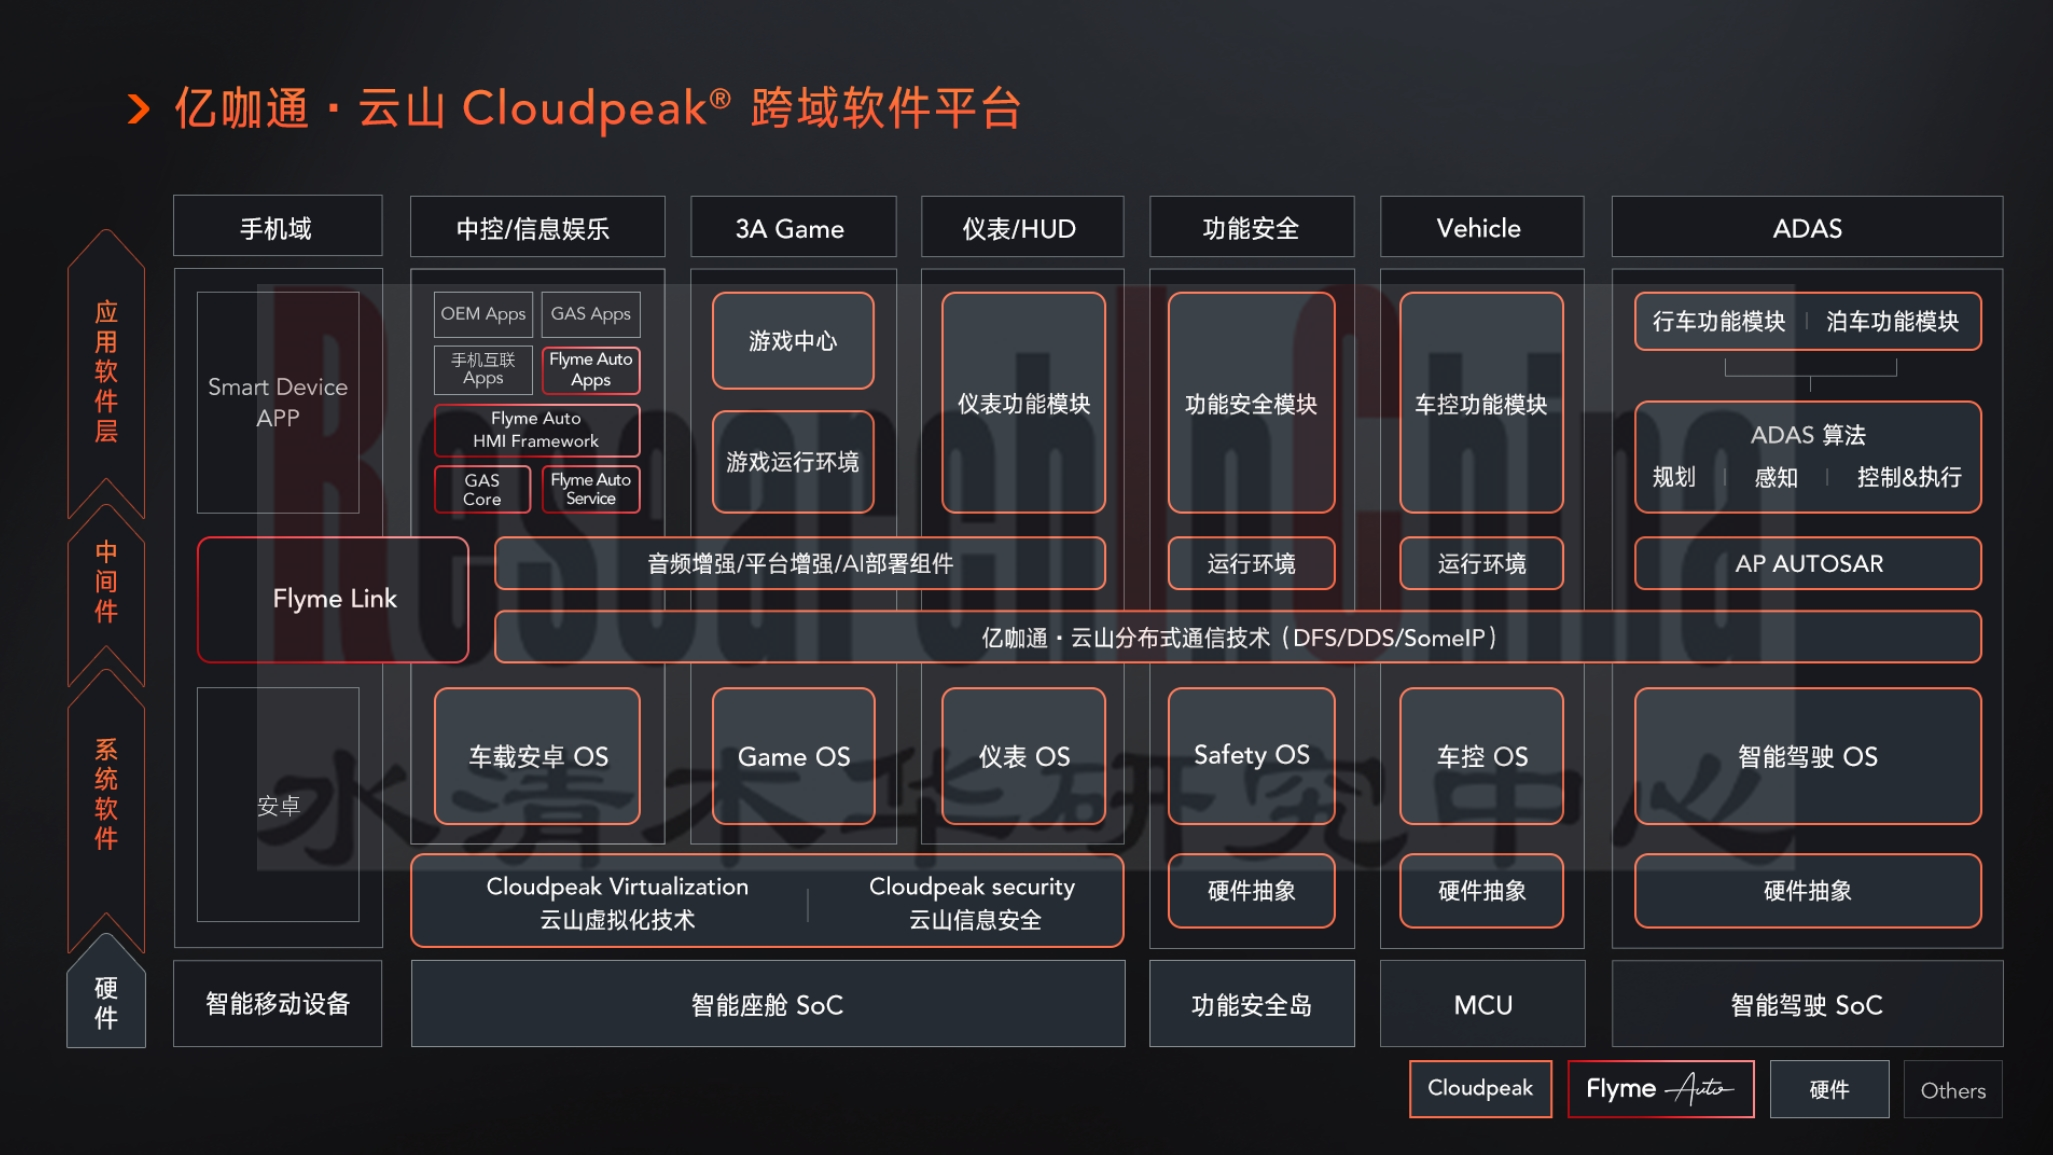Click 硬件抽象 under Safety OS
Viewport: 2053px width, 1155px height.
tap(1251, 890)
